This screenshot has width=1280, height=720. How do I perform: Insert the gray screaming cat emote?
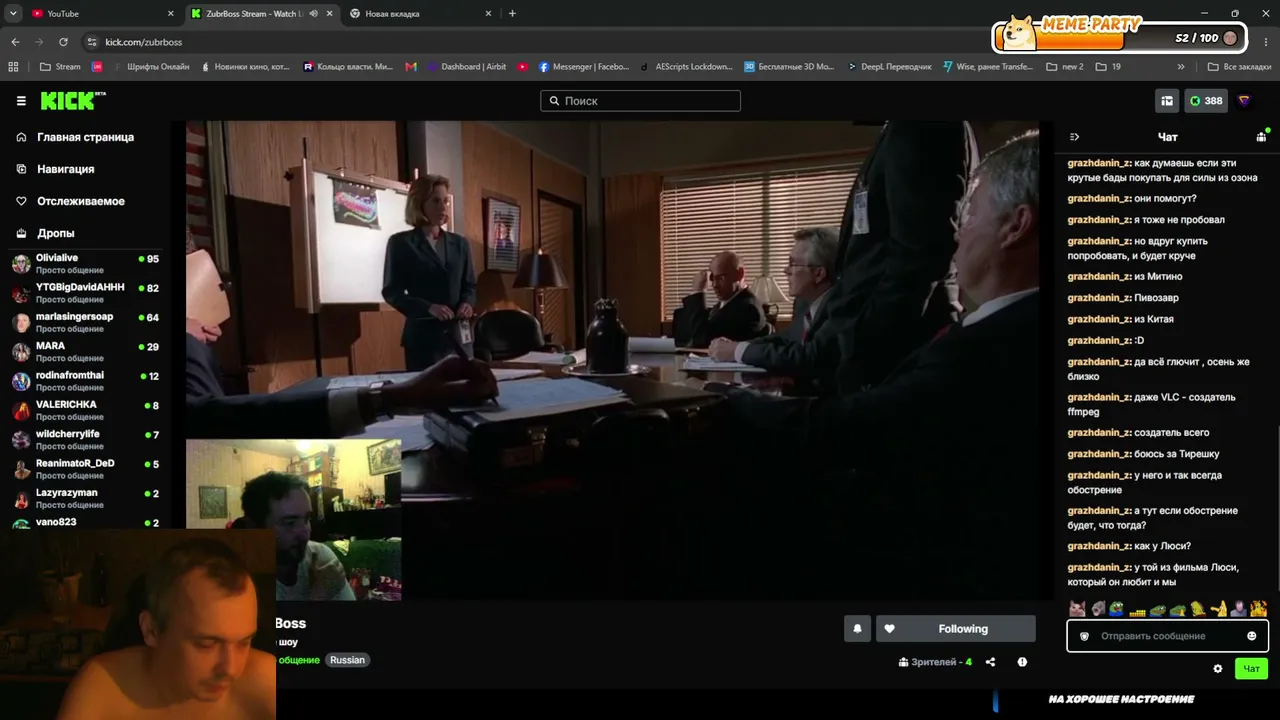click(1098, 608)
